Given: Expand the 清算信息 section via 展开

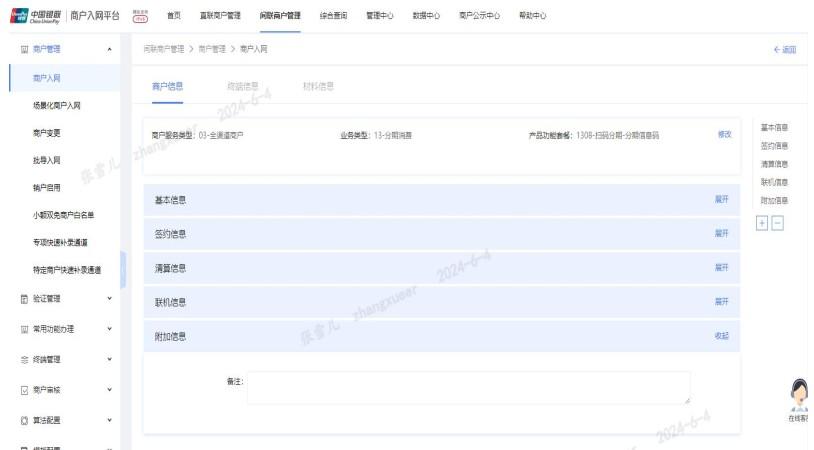Looking at the screenshot, I should coord(721,268).
